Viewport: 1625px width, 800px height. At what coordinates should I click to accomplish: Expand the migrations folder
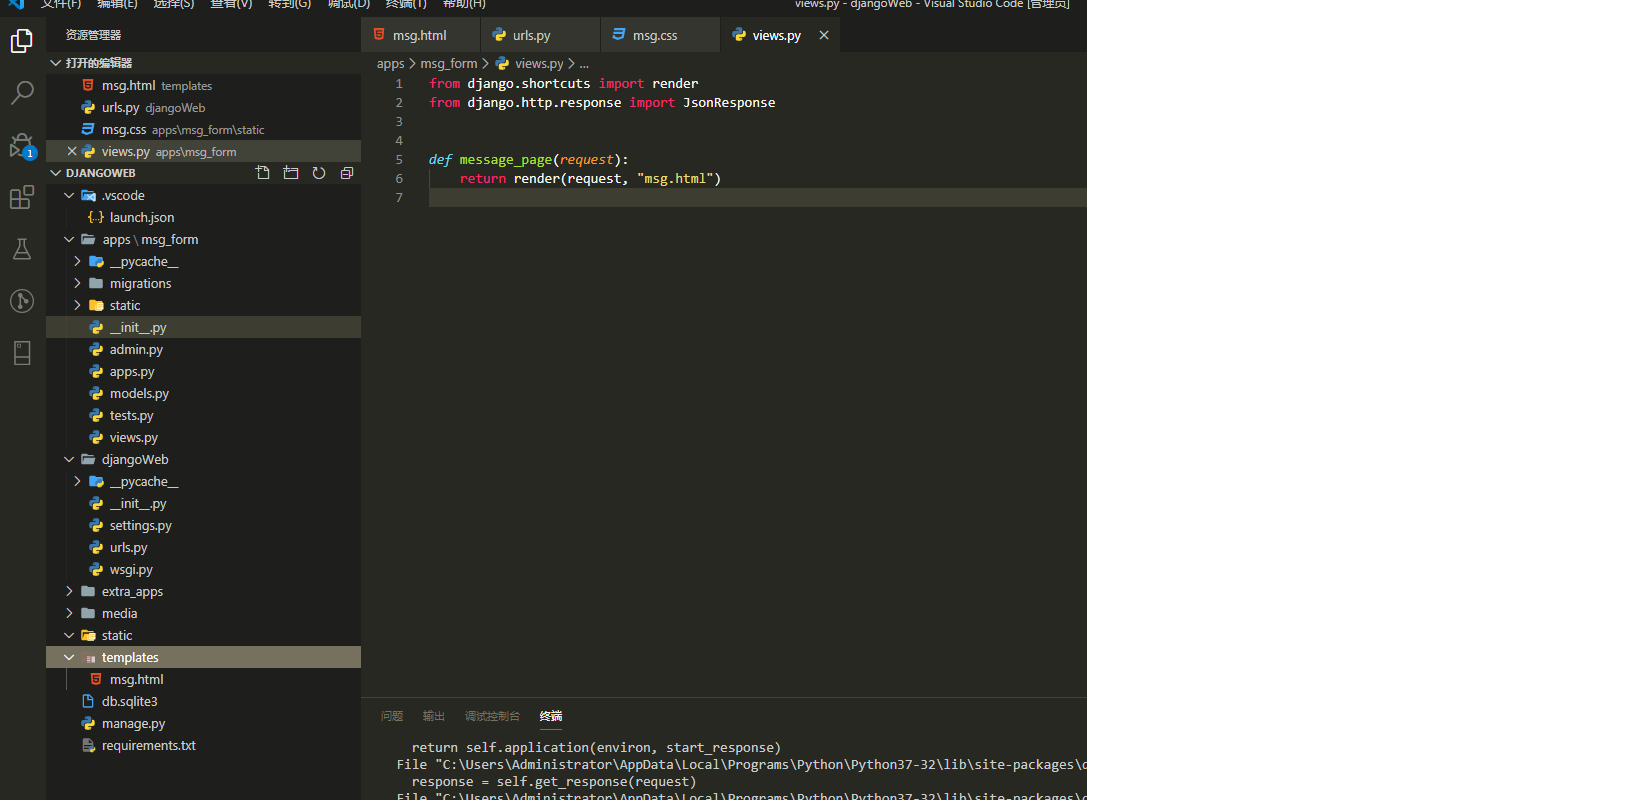point(203,283)
